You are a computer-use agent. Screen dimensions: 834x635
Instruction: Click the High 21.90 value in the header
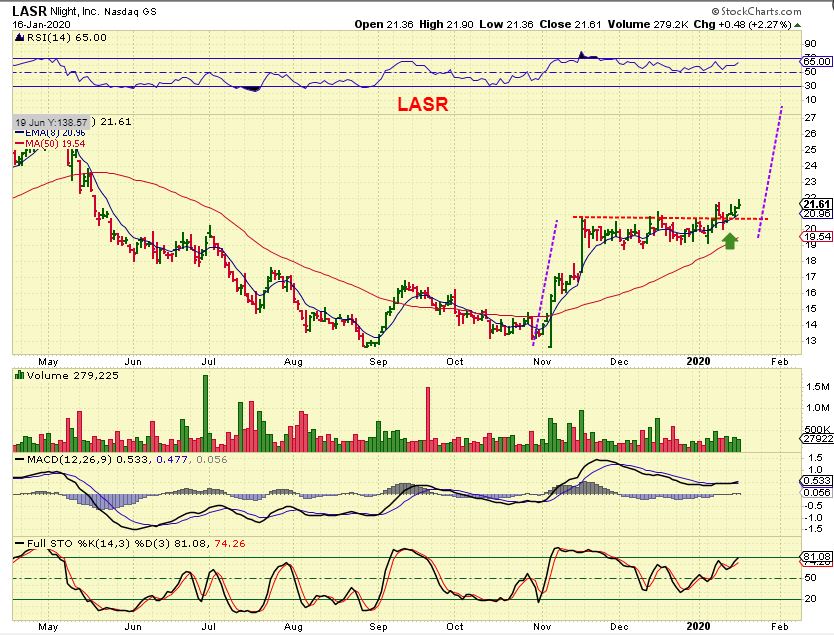[446, 24]
